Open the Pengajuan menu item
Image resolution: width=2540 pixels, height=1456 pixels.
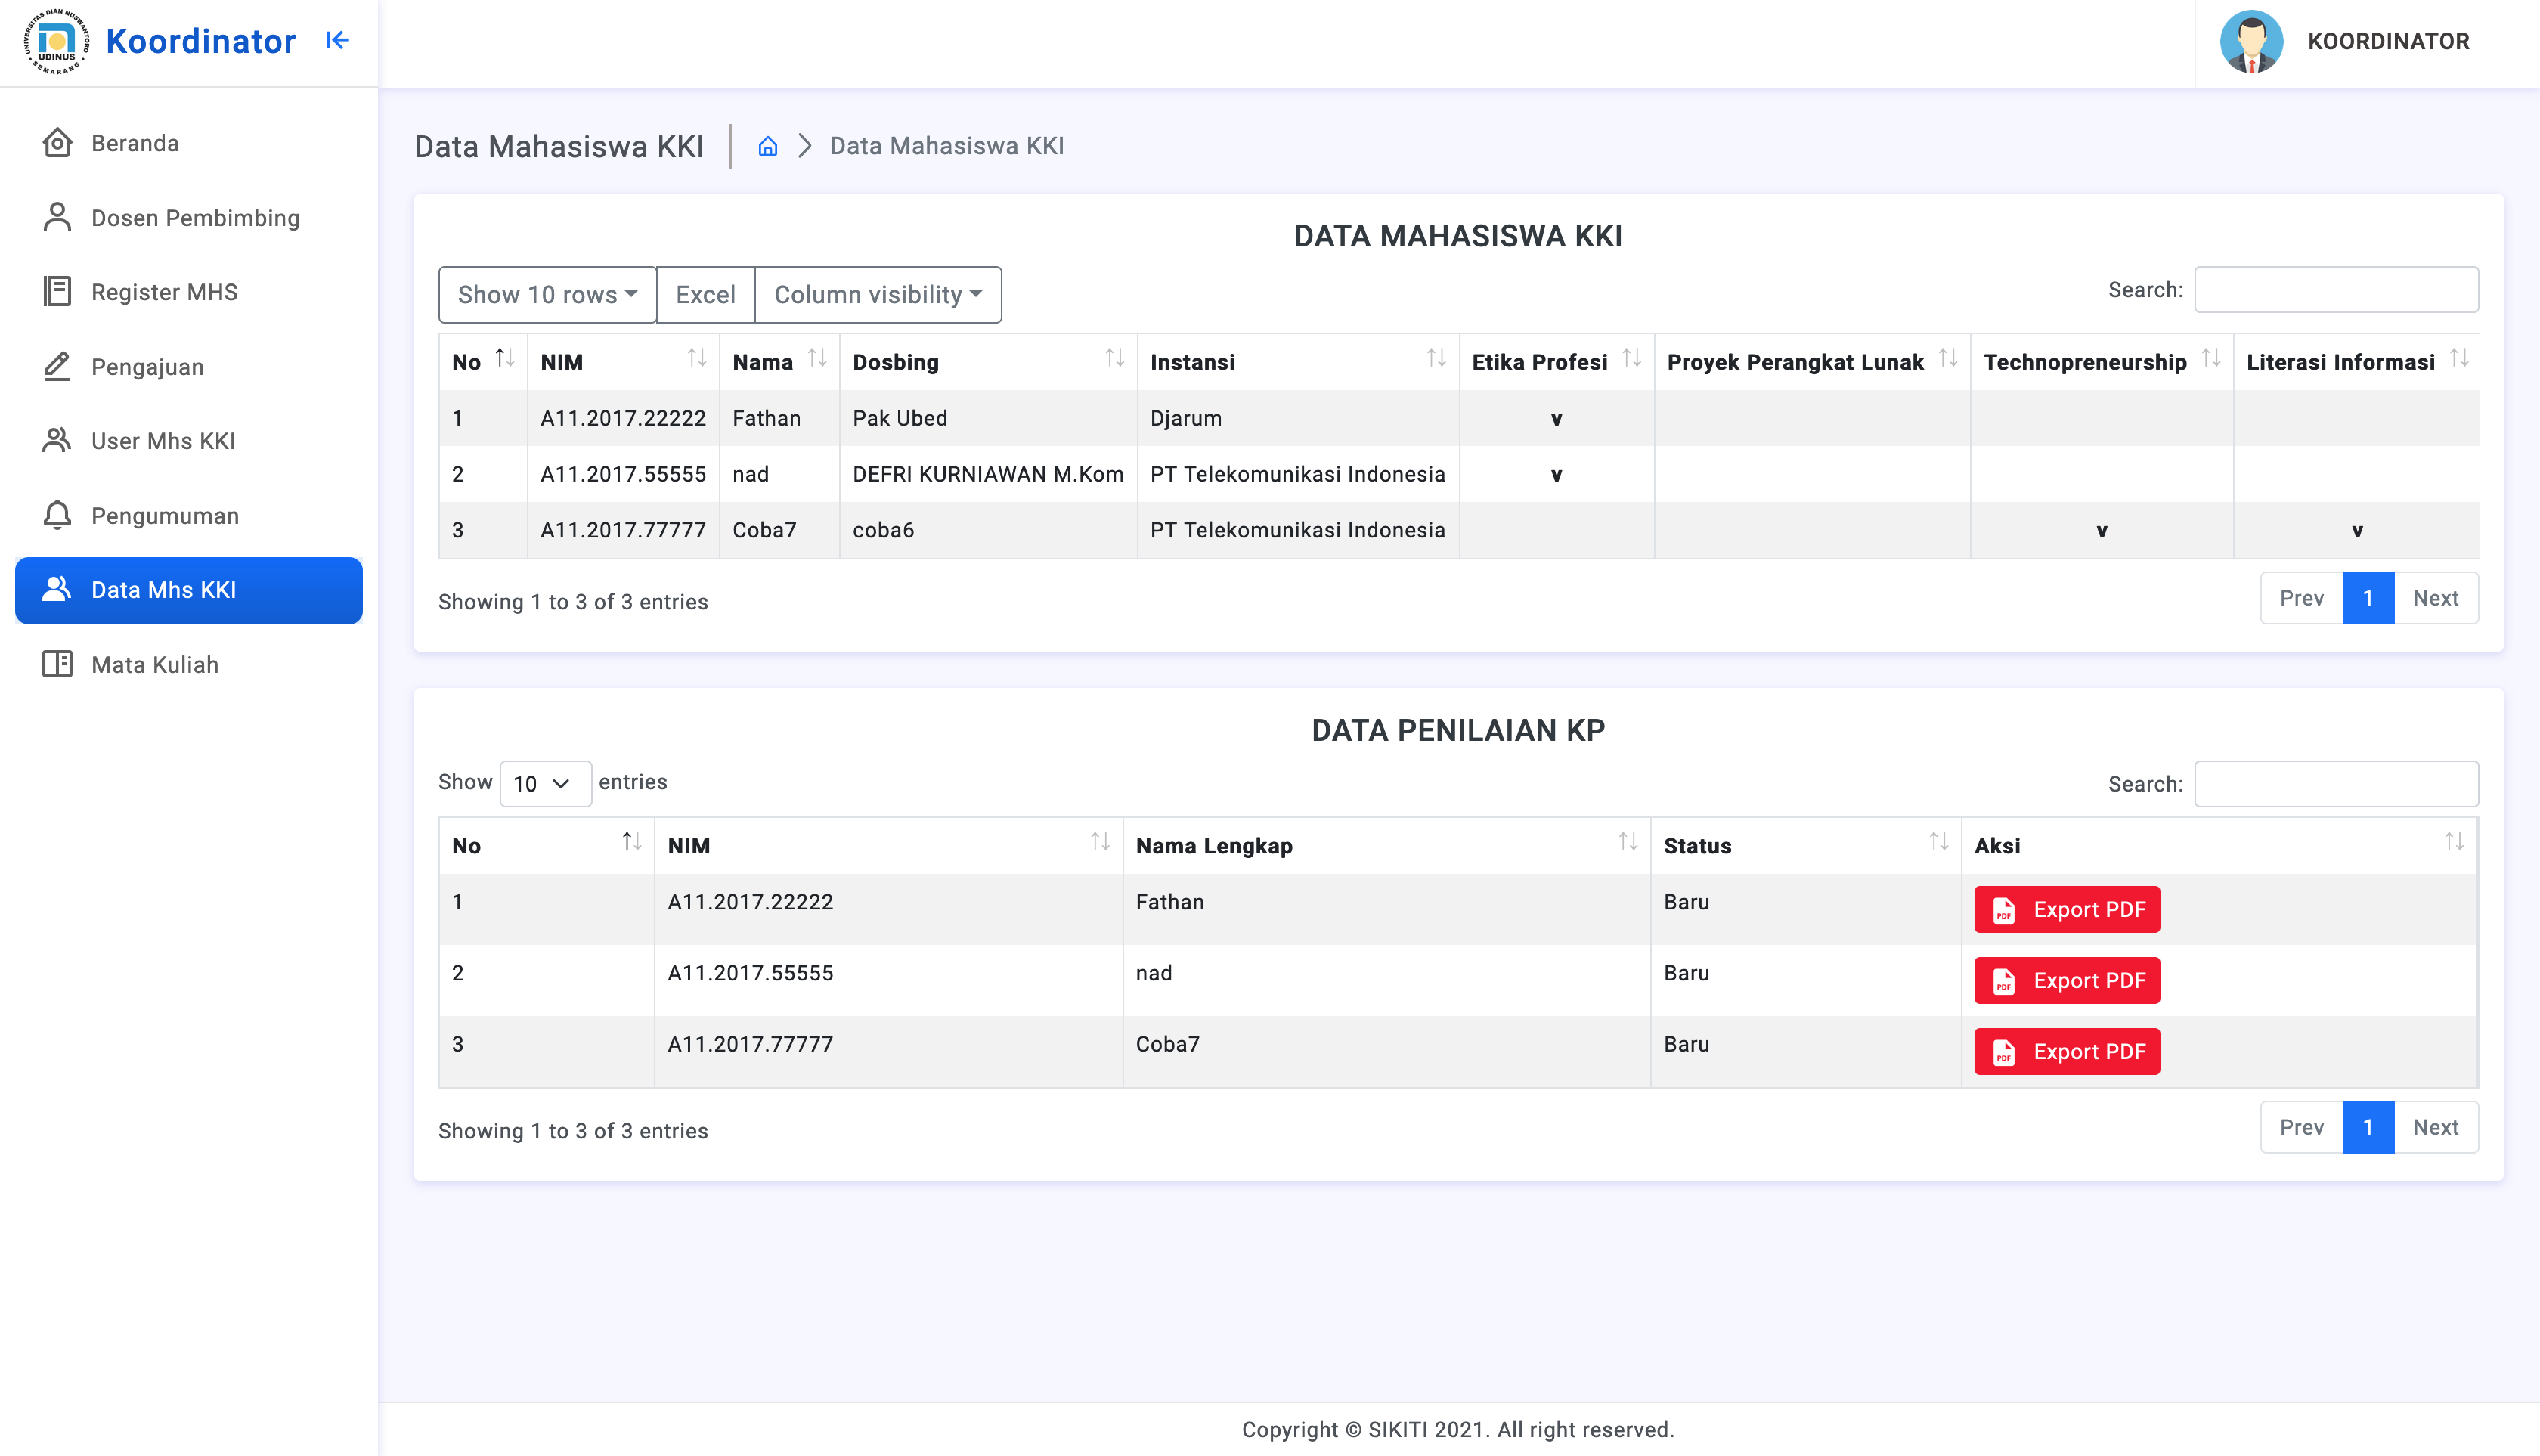pos(189,367)
